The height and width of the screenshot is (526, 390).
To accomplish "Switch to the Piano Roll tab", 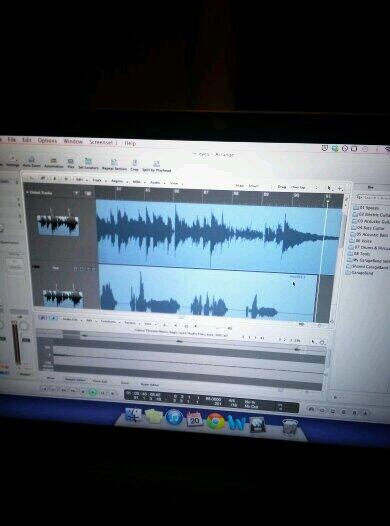I will pyautogui.click(x=100, y=381).
